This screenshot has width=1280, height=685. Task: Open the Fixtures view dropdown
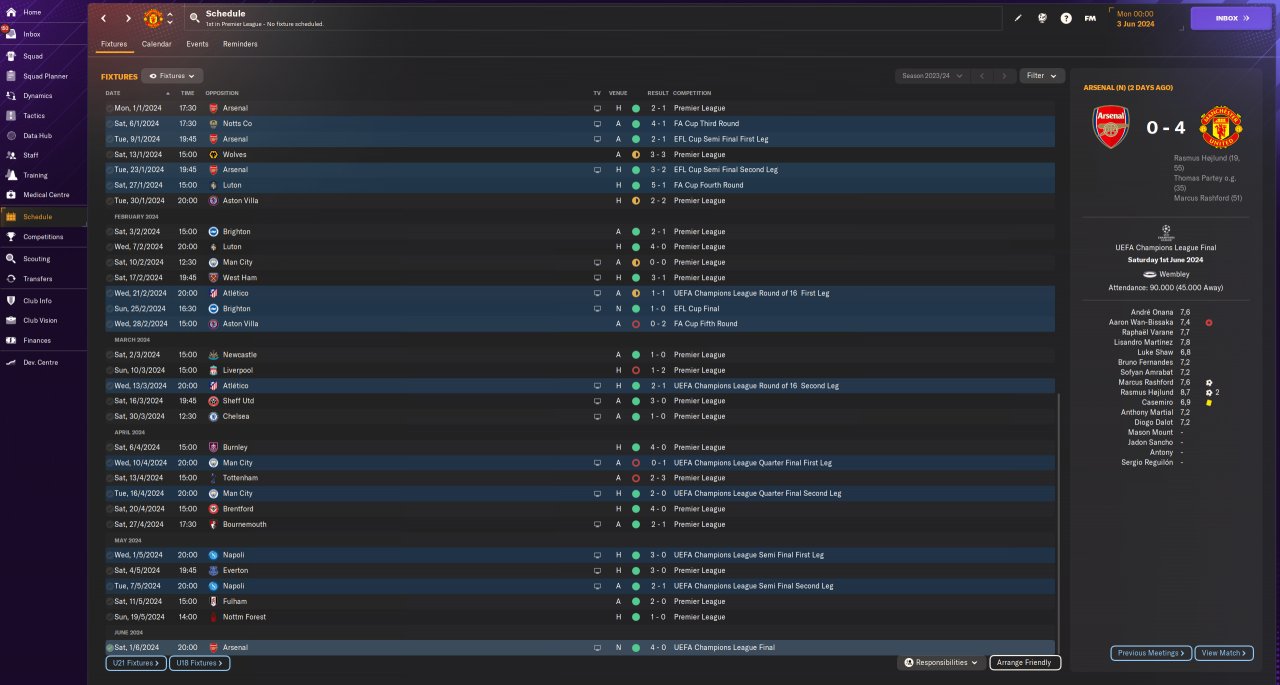tap(173, 76)
